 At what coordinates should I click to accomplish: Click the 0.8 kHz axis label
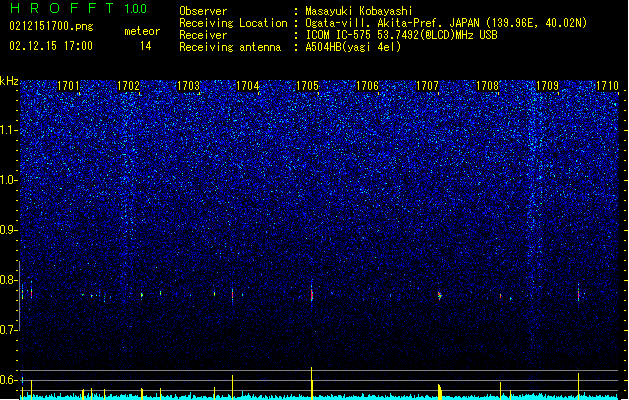(9, 280)
